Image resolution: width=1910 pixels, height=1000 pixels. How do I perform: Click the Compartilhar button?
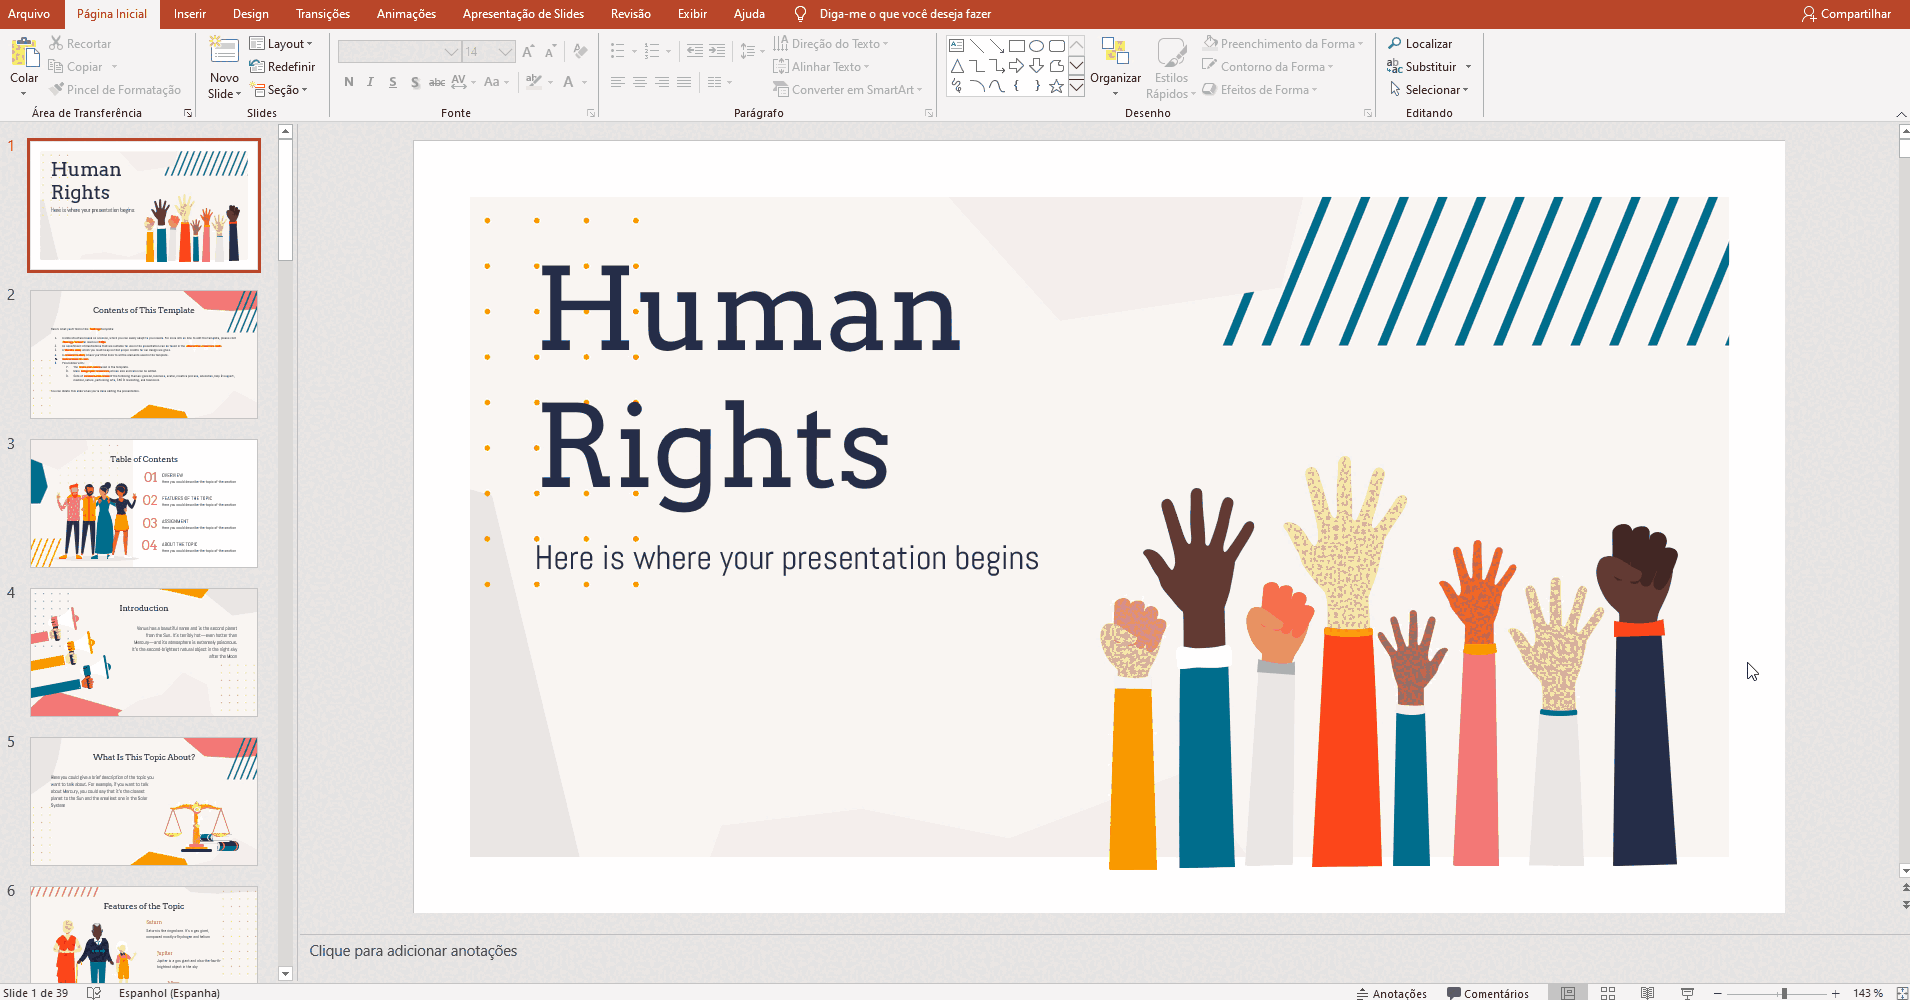(x=1846, y=14)
